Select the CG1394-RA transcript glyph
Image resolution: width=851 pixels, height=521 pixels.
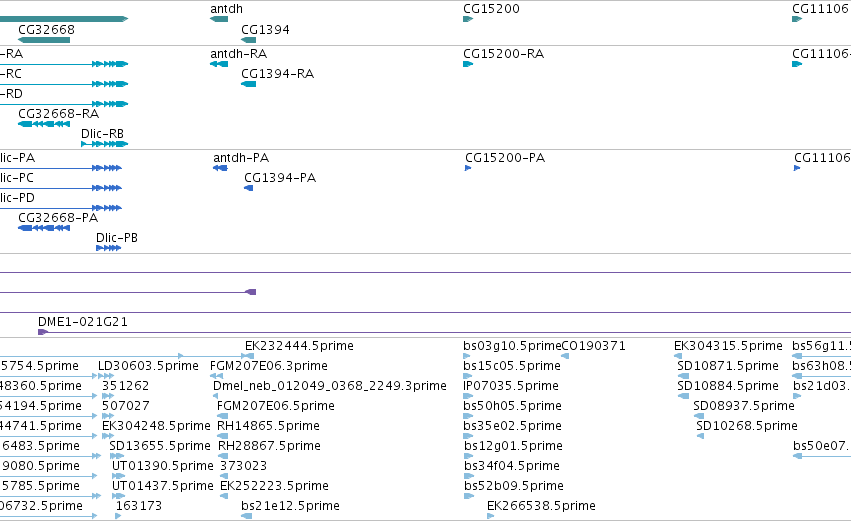(x=249, y=84)
